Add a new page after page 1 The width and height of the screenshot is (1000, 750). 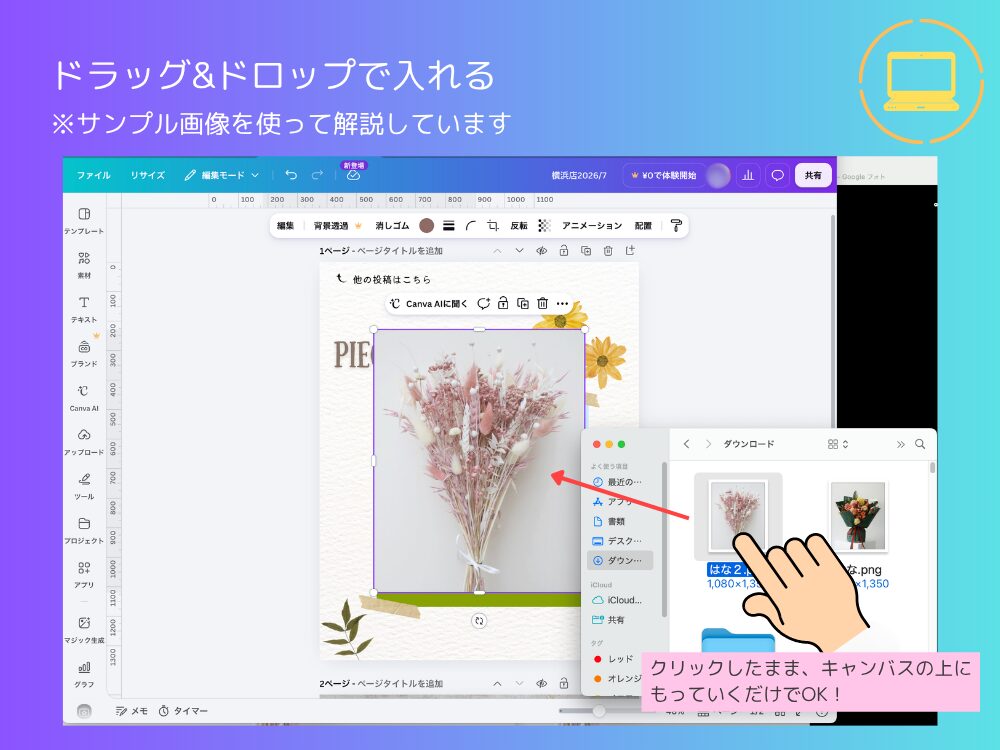(630, 251)
